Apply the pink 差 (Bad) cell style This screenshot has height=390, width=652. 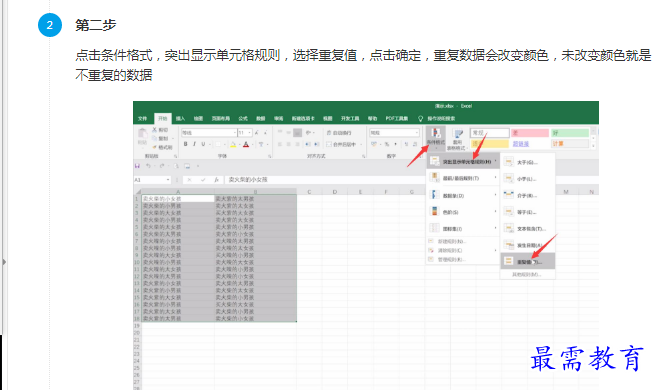530,133
